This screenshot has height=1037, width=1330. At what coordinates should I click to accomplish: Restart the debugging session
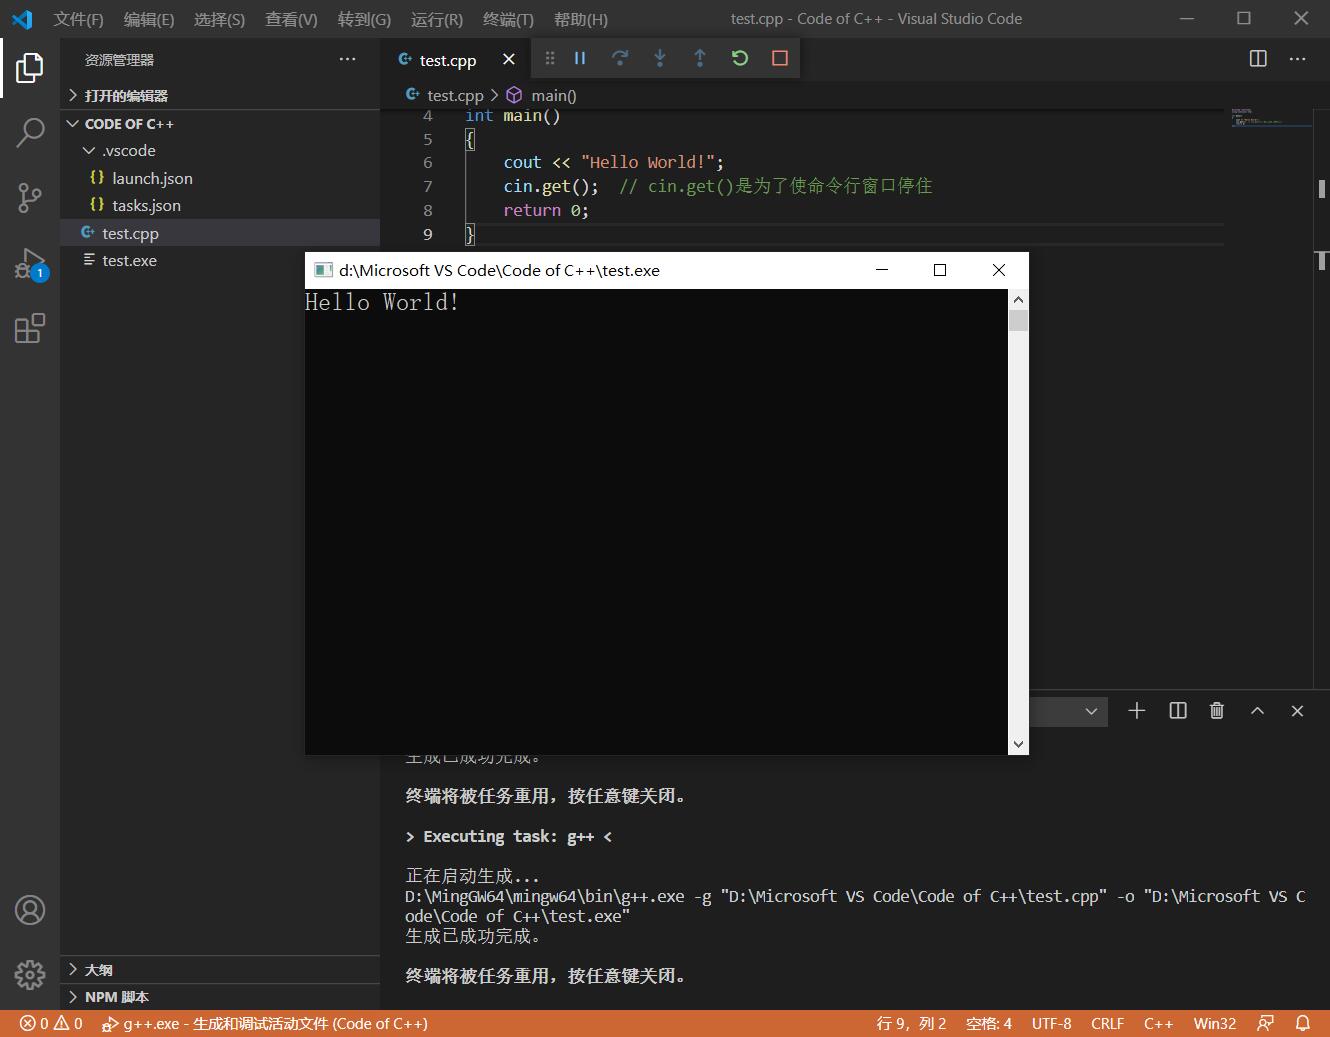(x=740, y=59)
